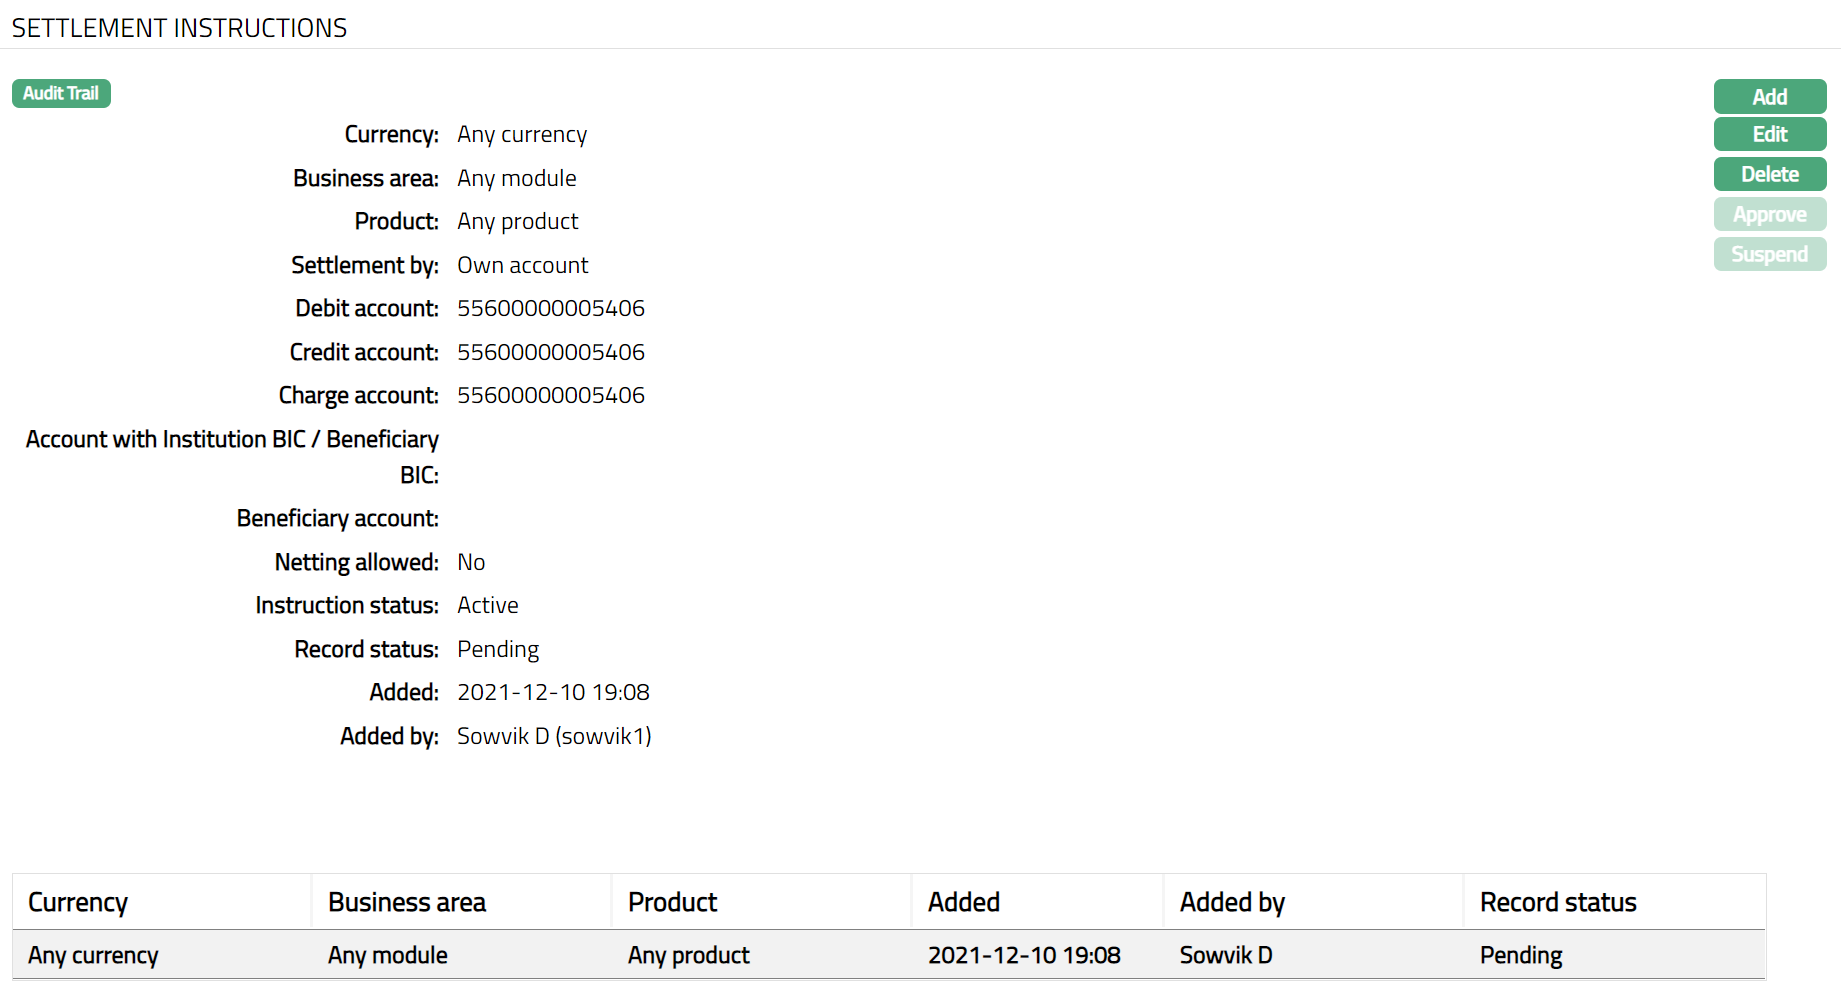Click the Any product cell in table row

click(x=688, y=955)
